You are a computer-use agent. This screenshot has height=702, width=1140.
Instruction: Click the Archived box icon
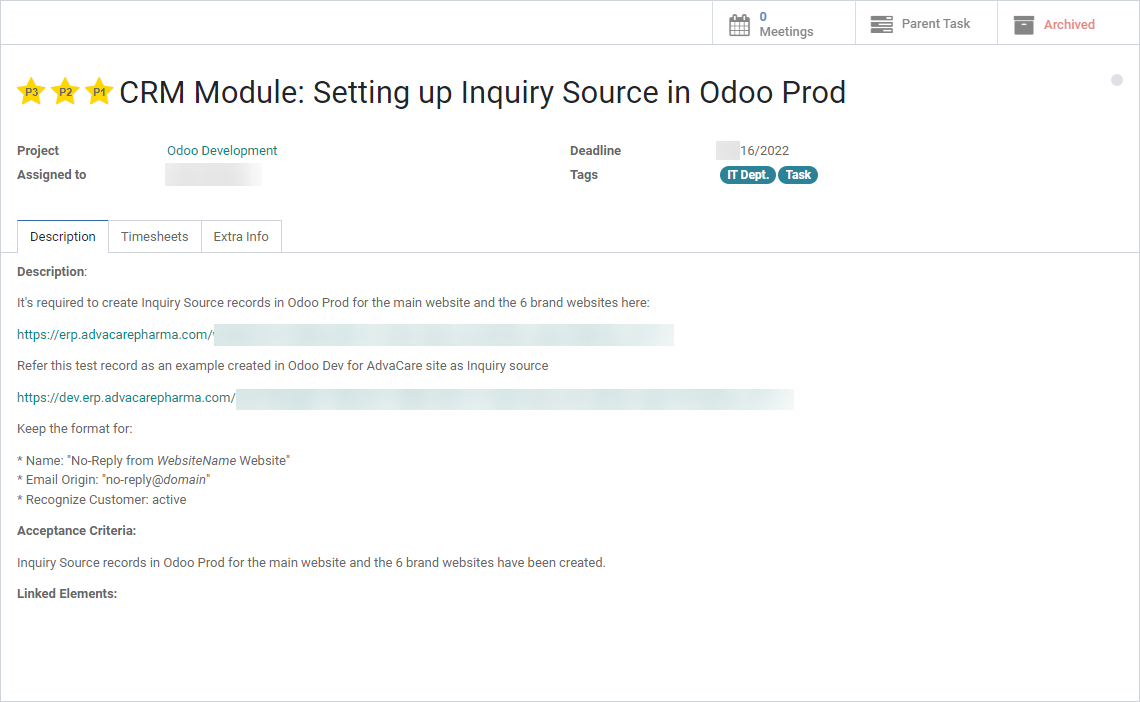(1024, 25)
